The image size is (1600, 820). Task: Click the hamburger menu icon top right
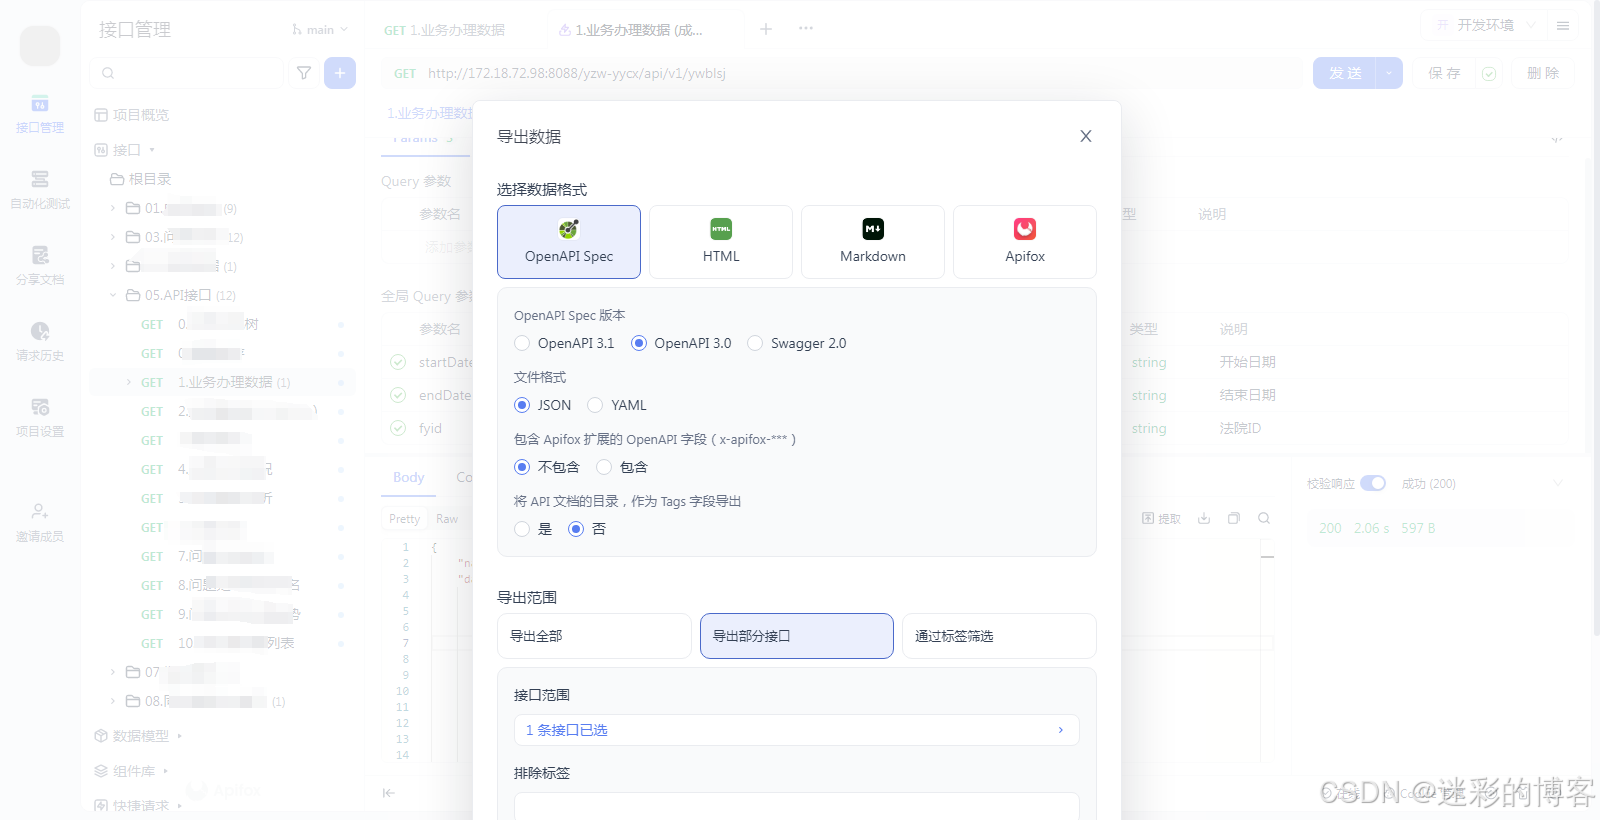click(x=1563, y=25)
